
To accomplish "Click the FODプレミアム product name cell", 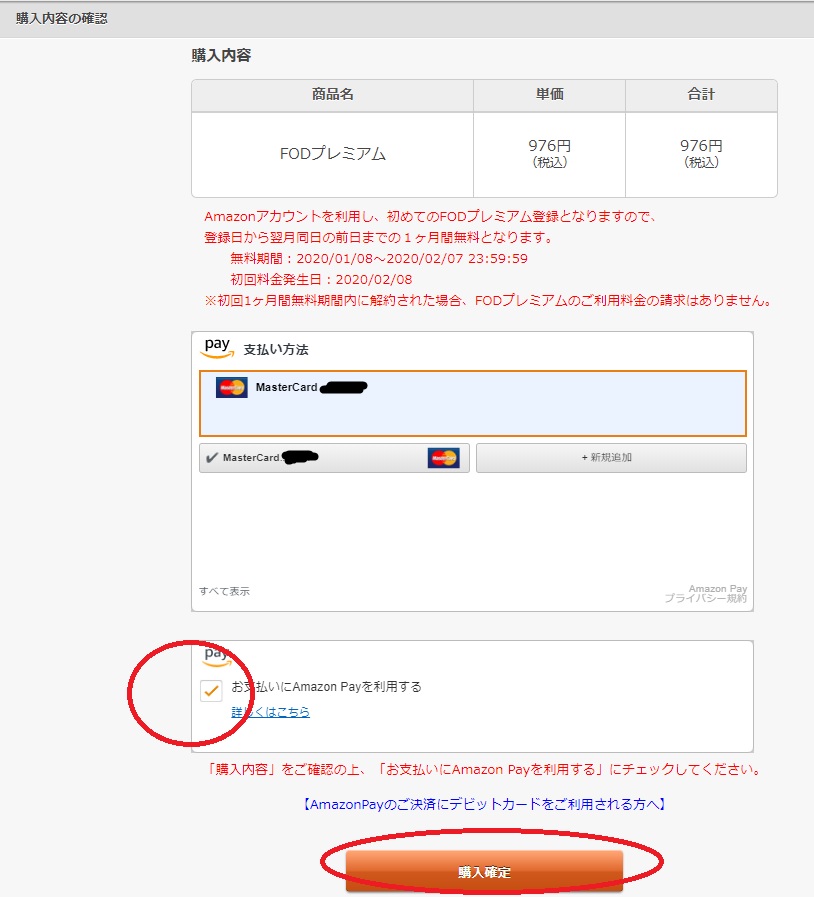I will (x=332, y=154).
